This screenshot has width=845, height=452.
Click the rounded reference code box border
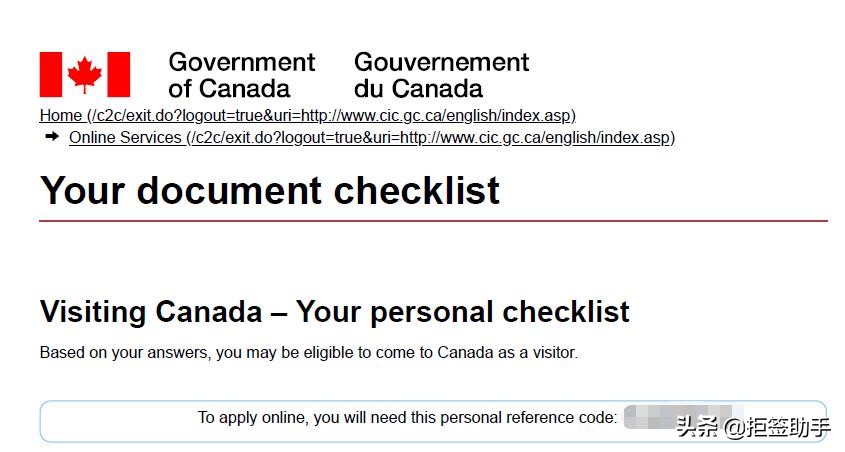click(x=433, y=402)
